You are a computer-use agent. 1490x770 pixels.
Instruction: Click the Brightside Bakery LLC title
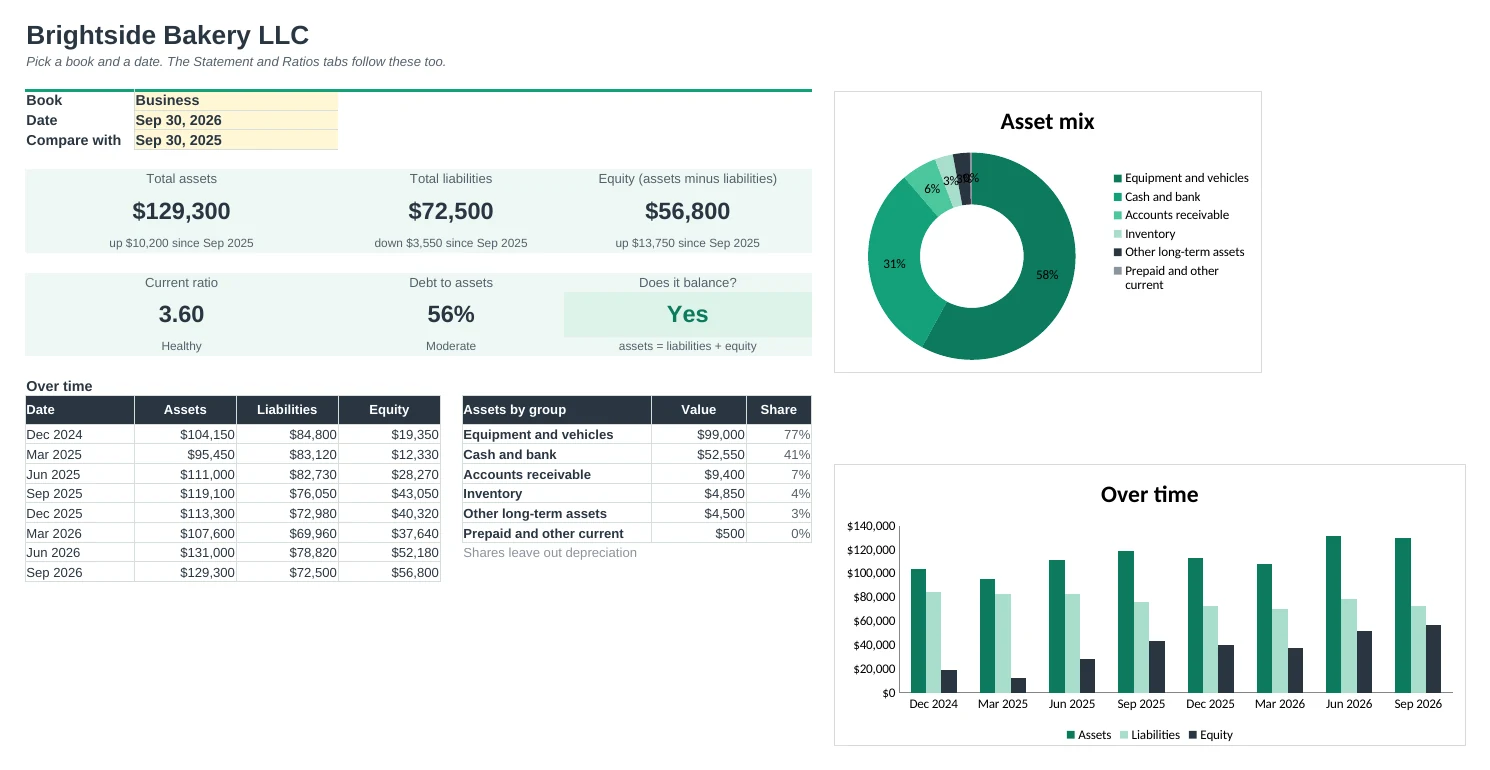pos(168,35)
